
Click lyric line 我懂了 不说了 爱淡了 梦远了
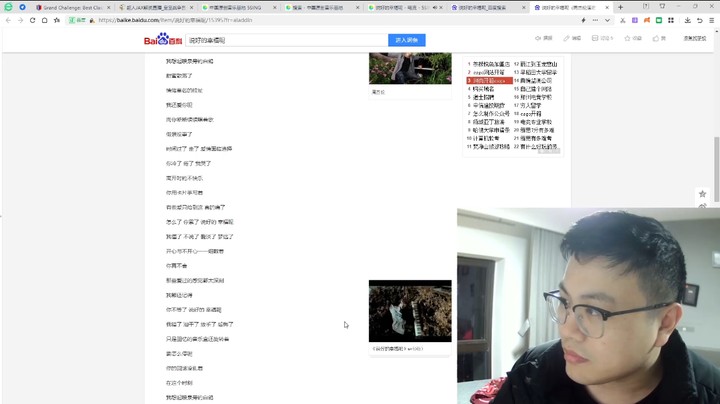pyautogui.click(x=200, y=236)
